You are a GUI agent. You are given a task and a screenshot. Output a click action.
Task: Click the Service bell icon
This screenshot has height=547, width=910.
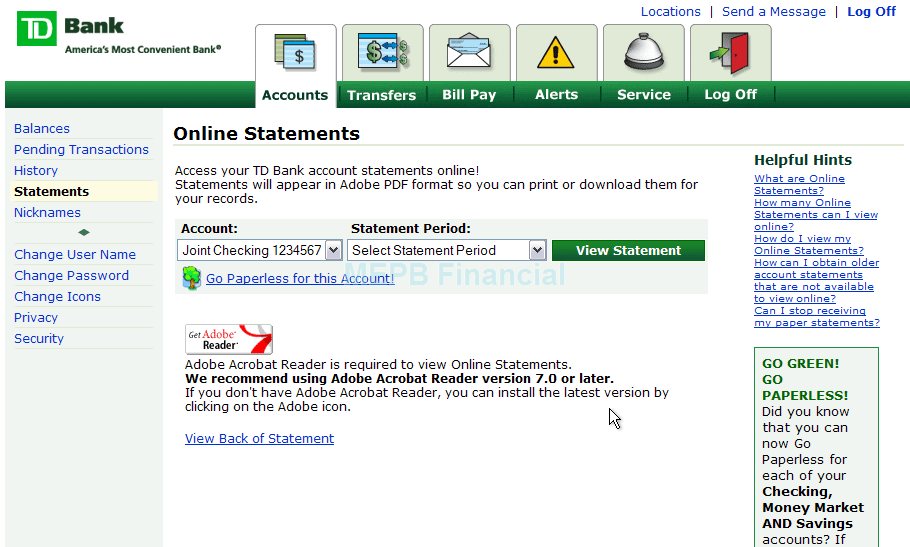(x=644, y=52)
